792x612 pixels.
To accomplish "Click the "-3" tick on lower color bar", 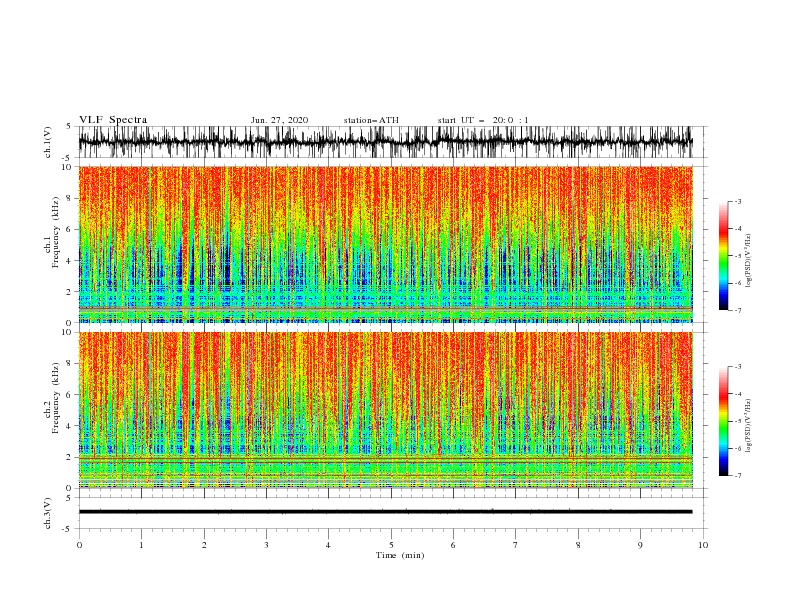I will tap(738, 367).
